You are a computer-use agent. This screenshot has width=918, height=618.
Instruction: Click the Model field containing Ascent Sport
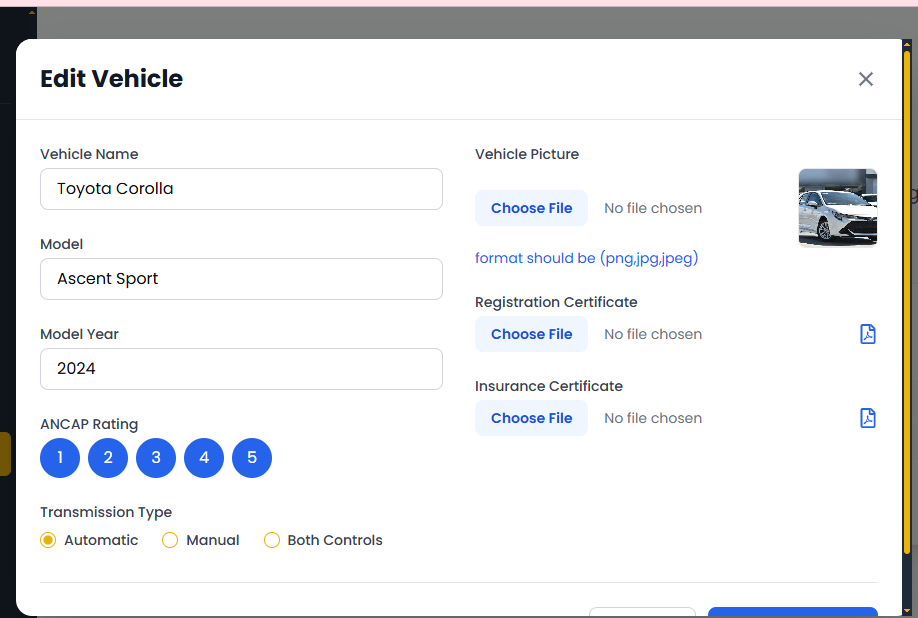241,279
